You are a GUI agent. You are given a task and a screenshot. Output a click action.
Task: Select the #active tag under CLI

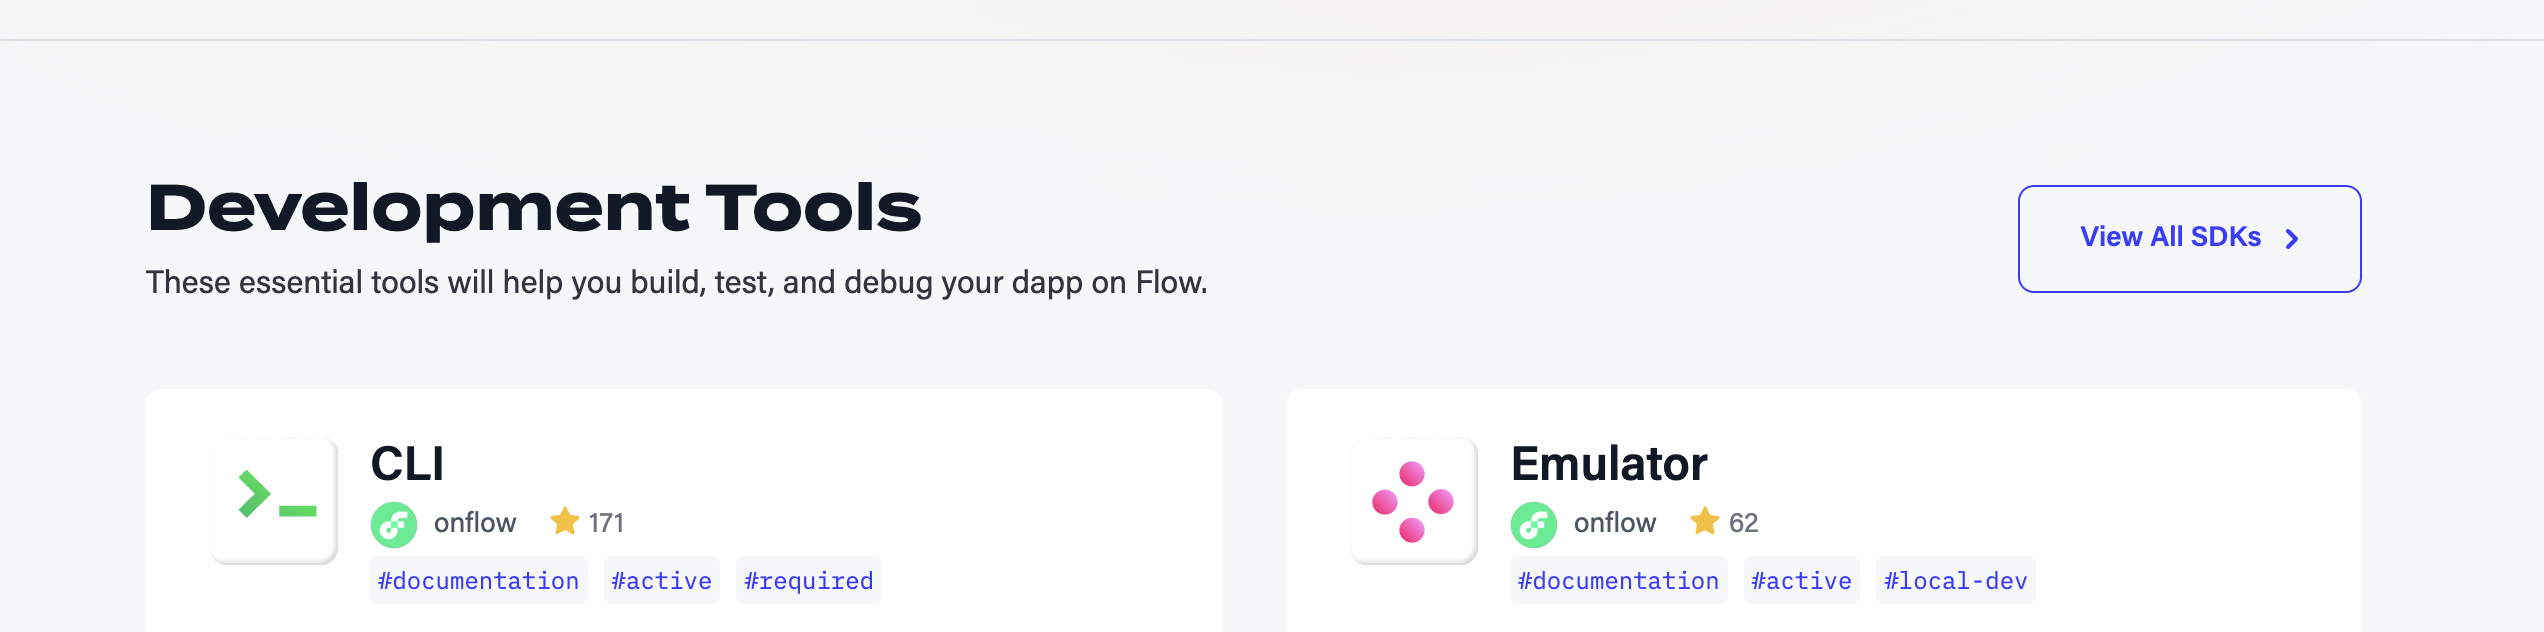(661, 580)
